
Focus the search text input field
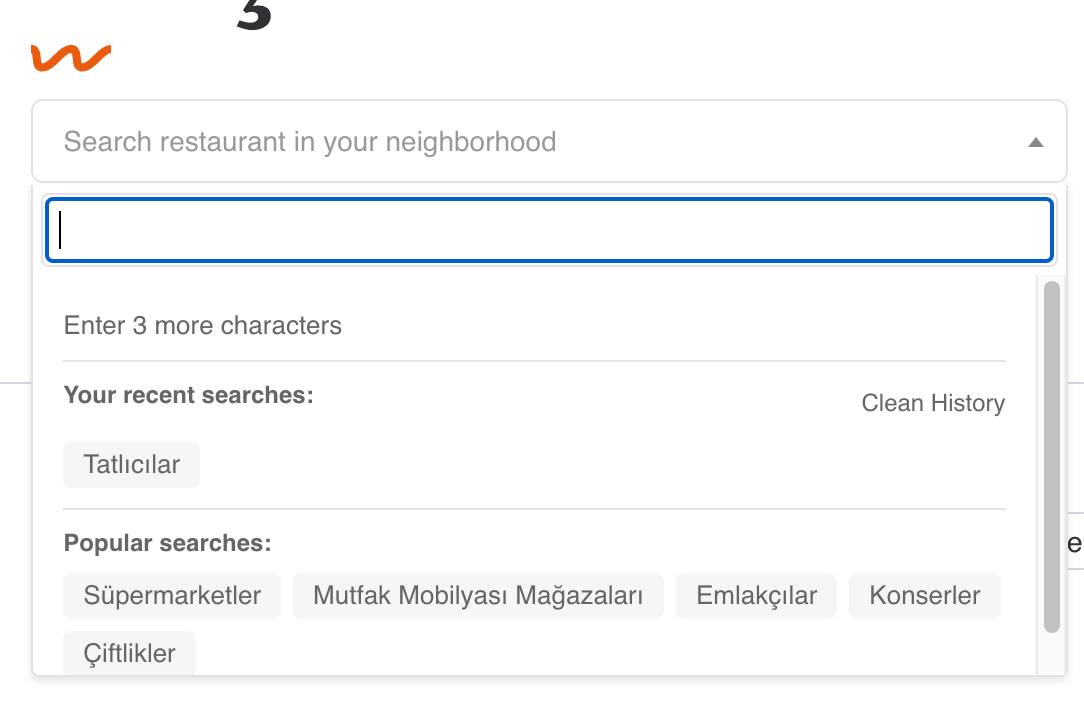tap(549, 231)
